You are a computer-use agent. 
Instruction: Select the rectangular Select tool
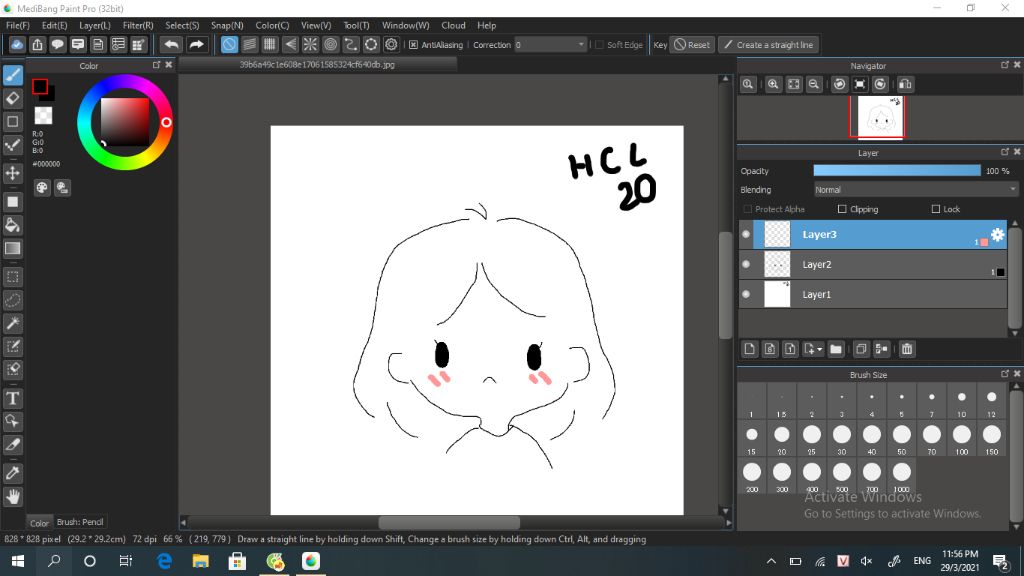click(x=12, y=277)
